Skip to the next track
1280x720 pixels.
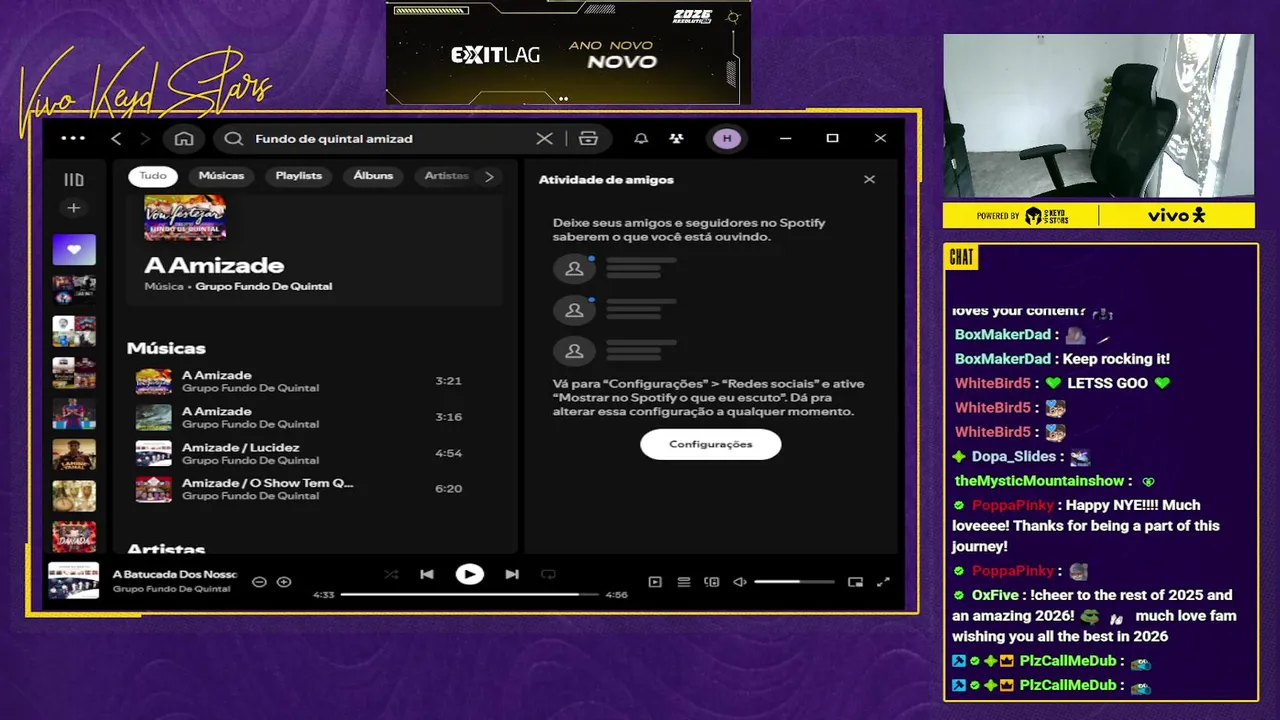tap(512, 574)
